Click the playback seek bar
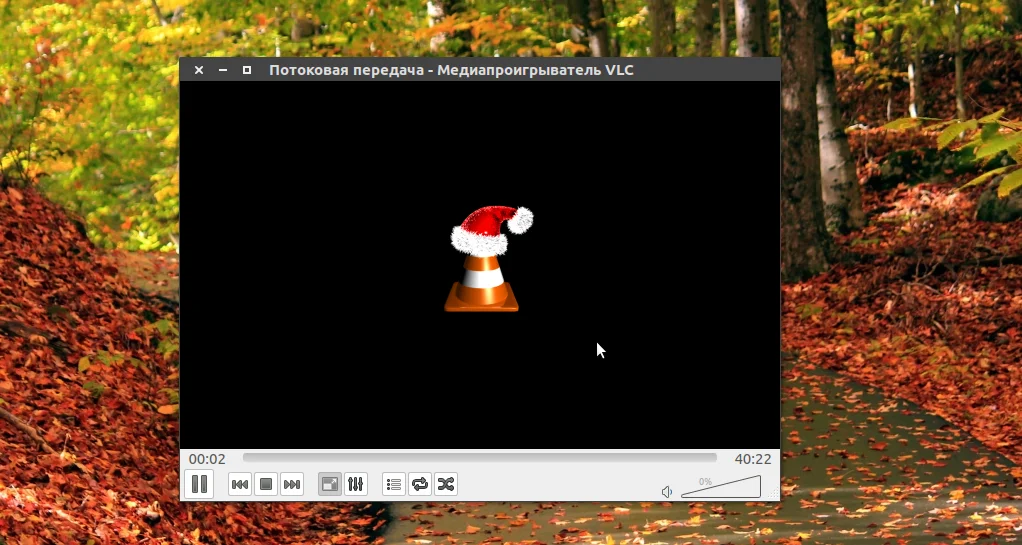This screenshot has width=1022, height=545. (480, 458)
